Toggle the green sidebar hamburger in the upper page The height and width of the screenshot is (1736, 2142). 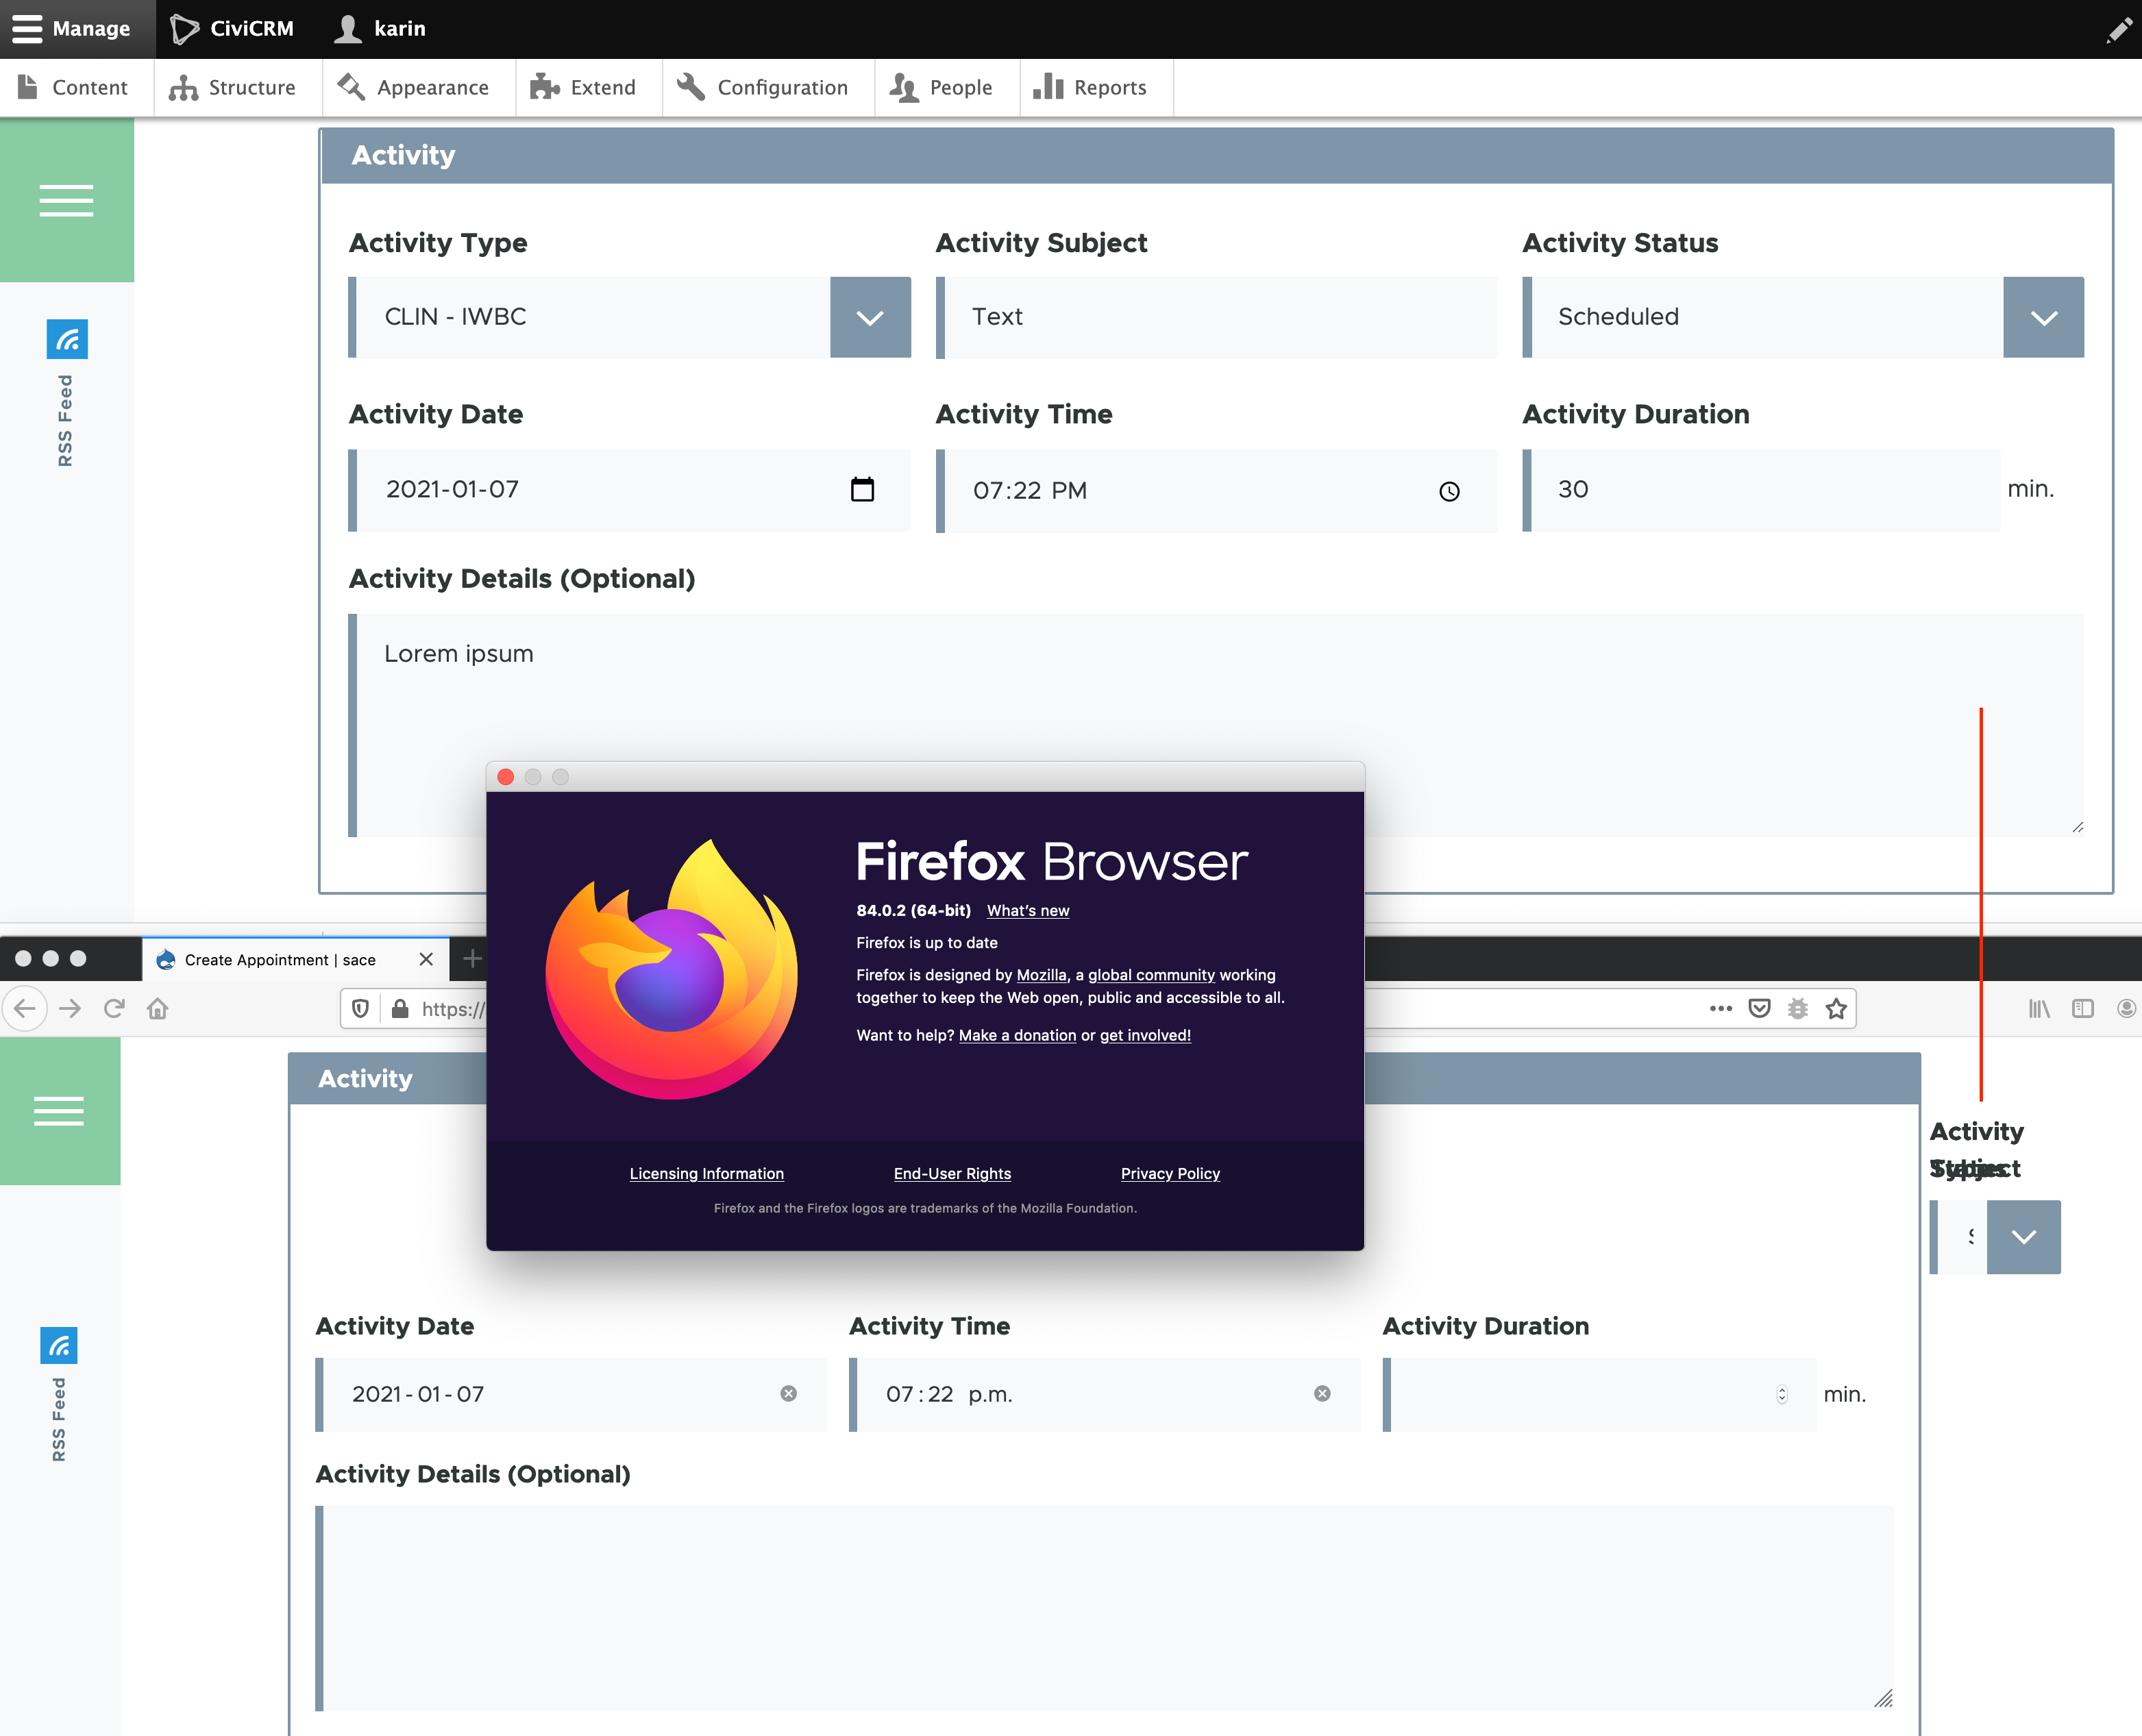pos(66,200)
